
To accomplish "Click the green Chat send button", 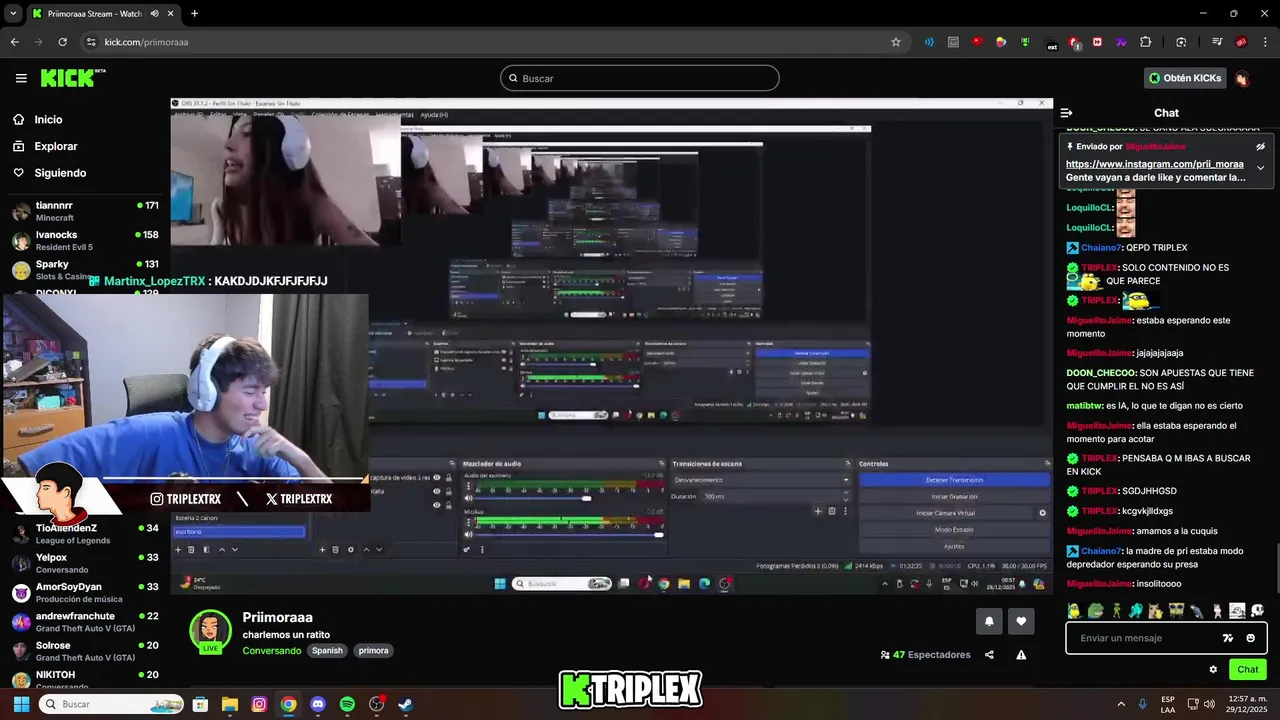I will [1247, 670].
